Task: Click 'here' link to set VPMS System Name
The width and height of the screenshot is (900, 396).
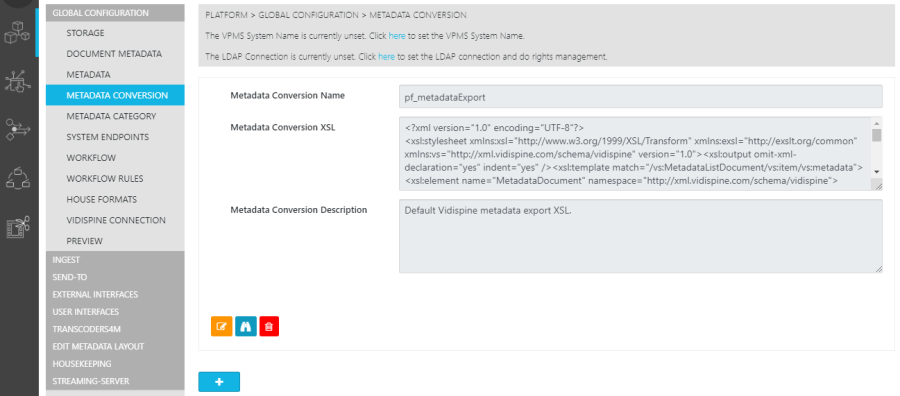Action: click(x=397, y=36)
